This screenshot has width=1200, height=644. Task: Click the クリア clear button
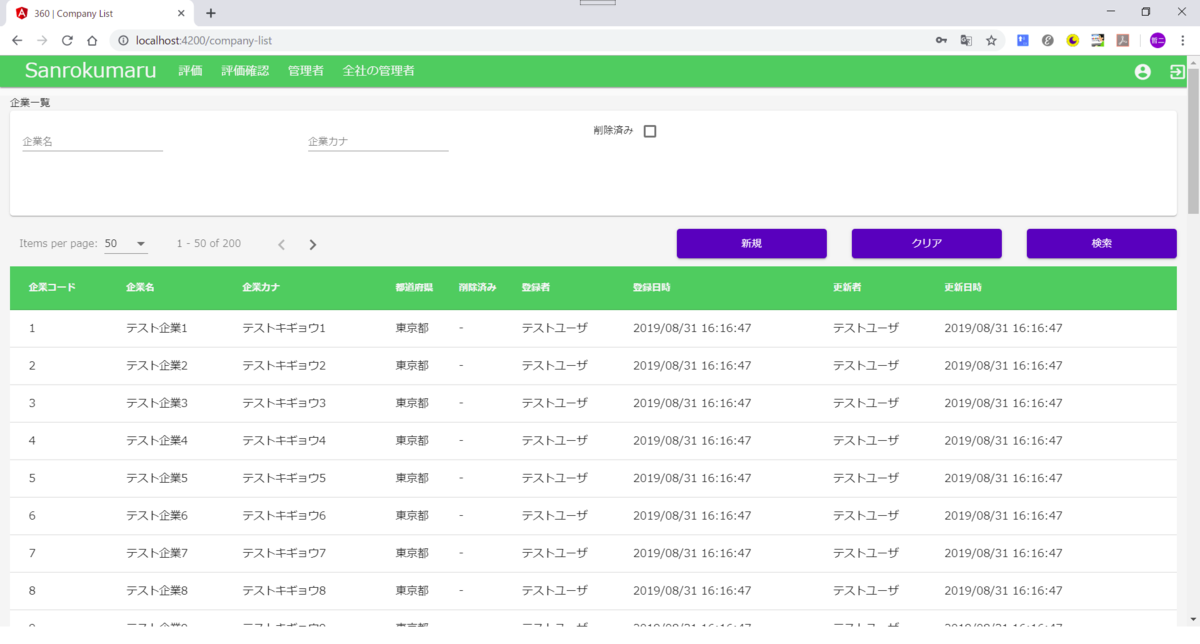coord(926,243)
